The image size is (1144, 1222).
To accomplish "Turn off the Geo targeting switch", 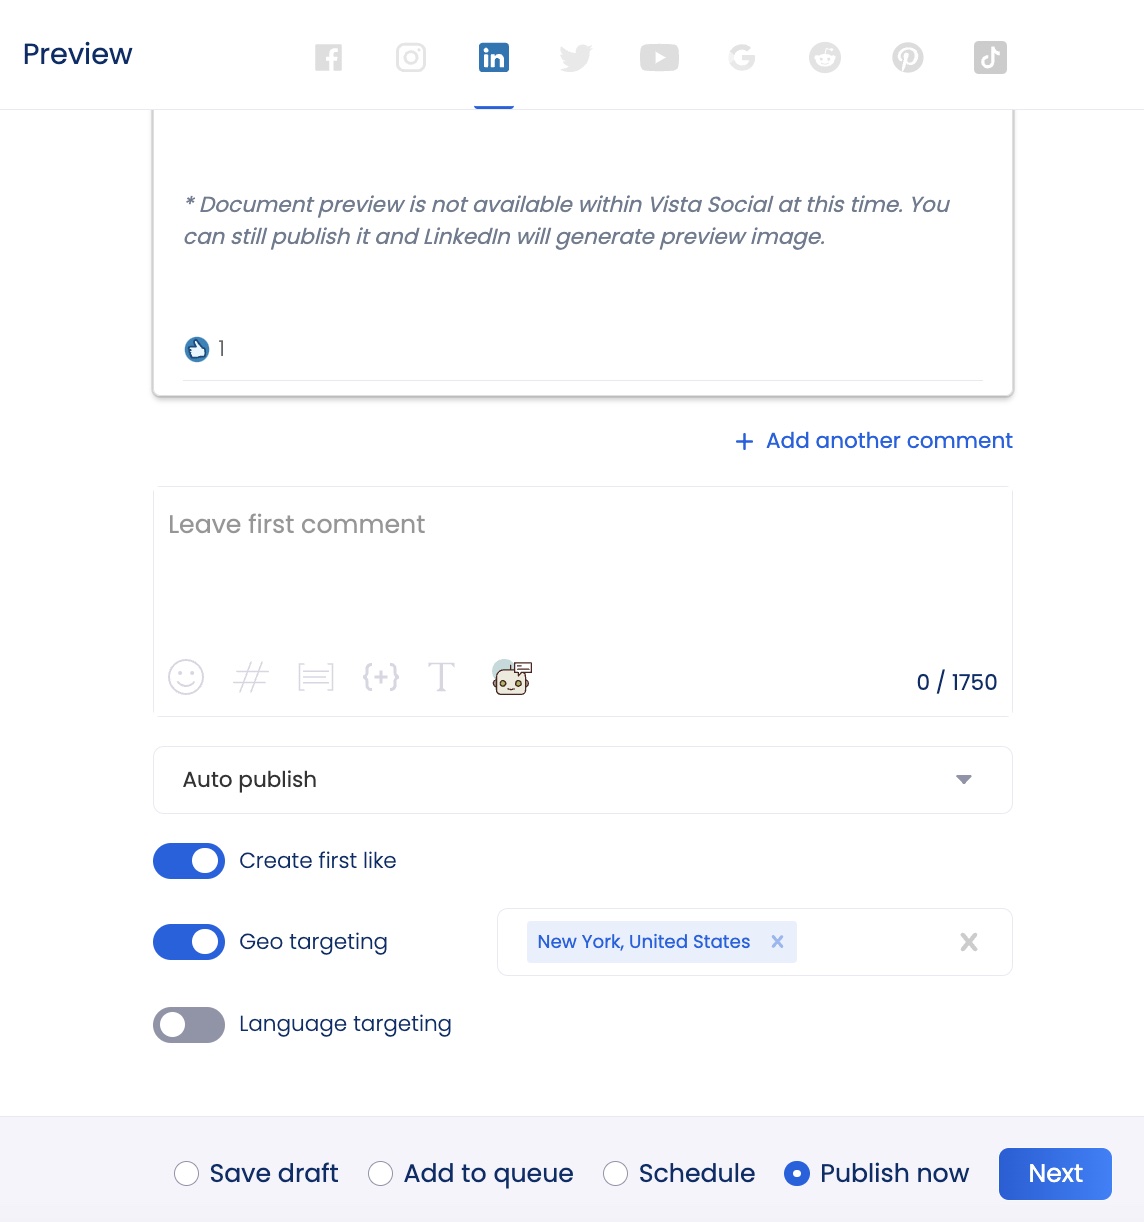I will tap(189, 942).
